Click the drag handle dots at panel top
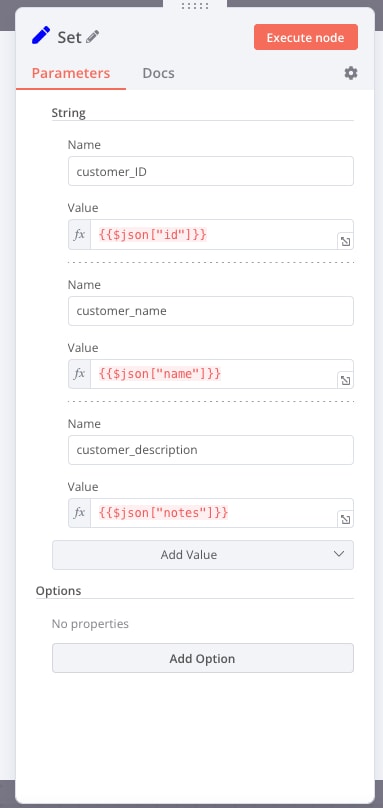This screenshot has width=383, height=808. [x=195, y=6]
